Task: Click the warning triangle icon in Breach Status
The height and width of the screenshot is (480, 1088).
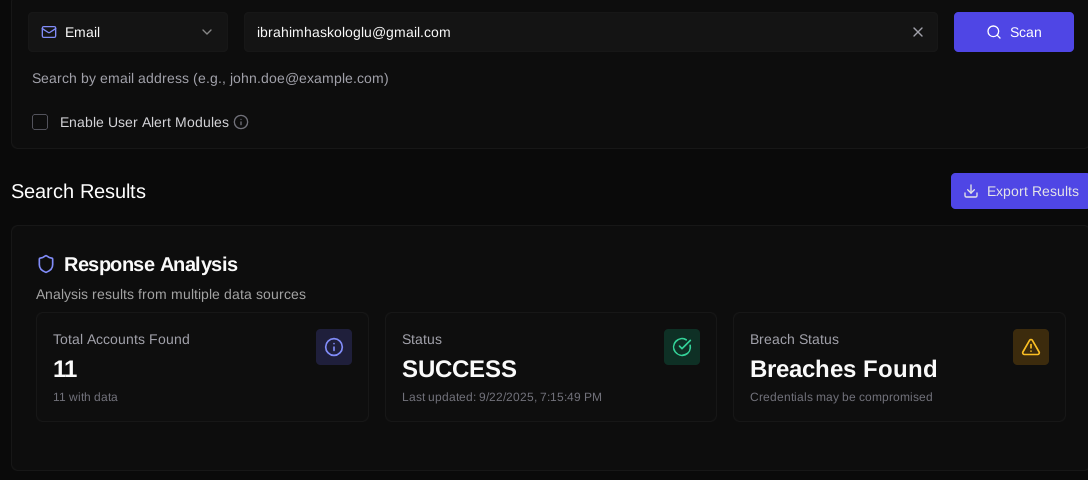Action: 1031,347
